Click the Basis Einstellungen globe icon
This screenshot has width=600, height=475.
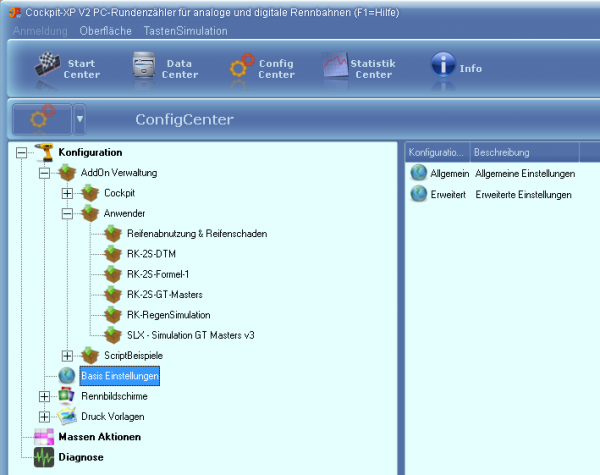[x=67, y=375]
